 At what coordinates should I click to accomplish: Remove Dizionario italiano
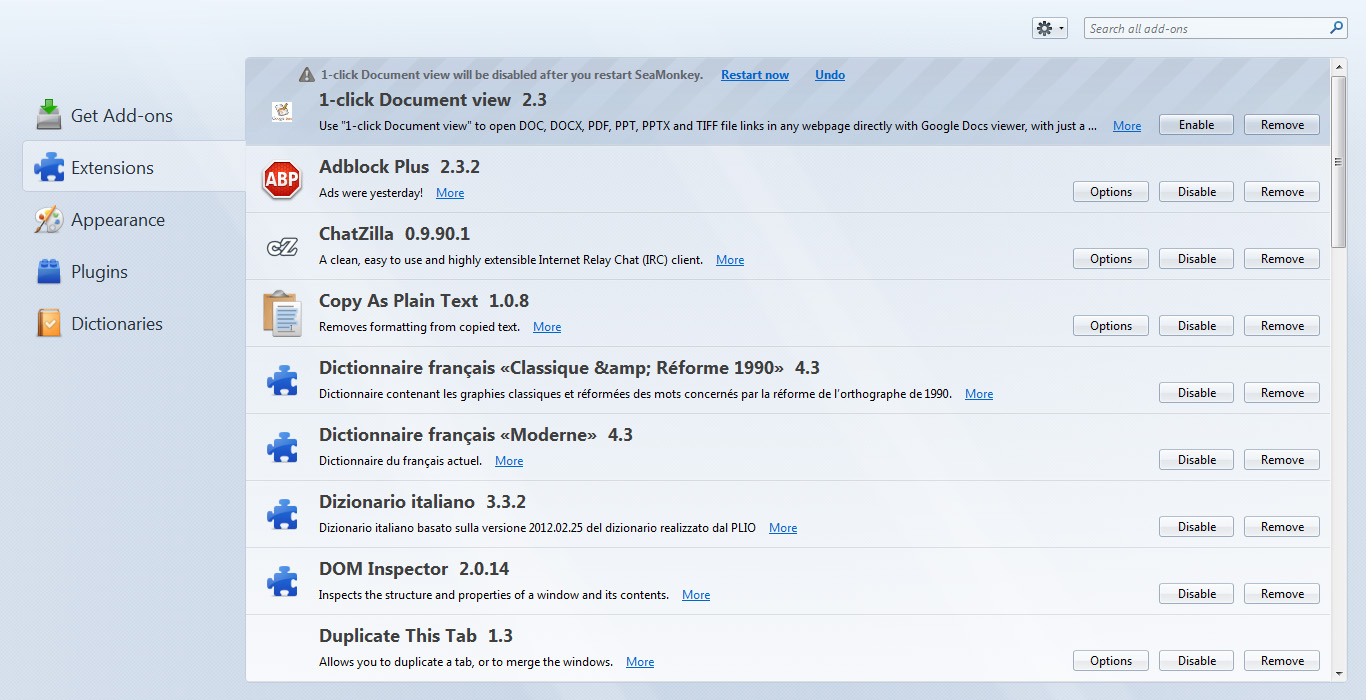click(x=1282, y=527)
